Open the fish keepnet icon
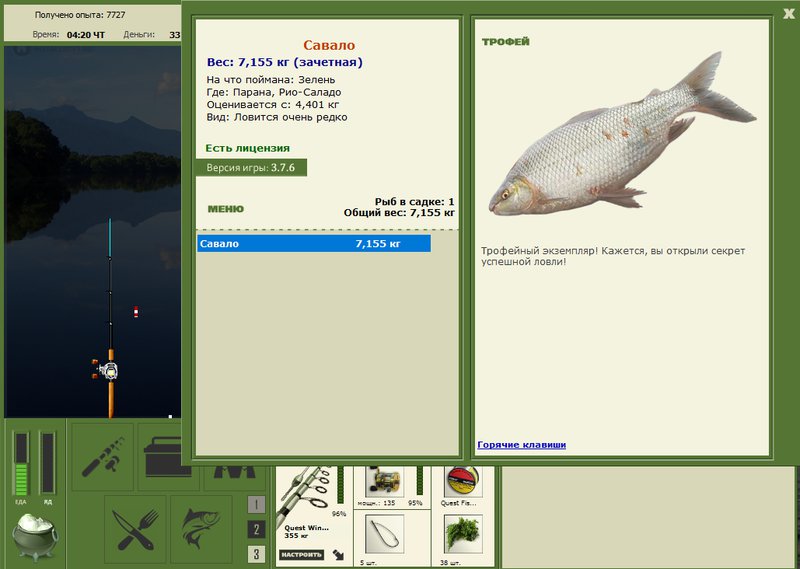Viewport: 800px width, 569px height. point(202,529)
